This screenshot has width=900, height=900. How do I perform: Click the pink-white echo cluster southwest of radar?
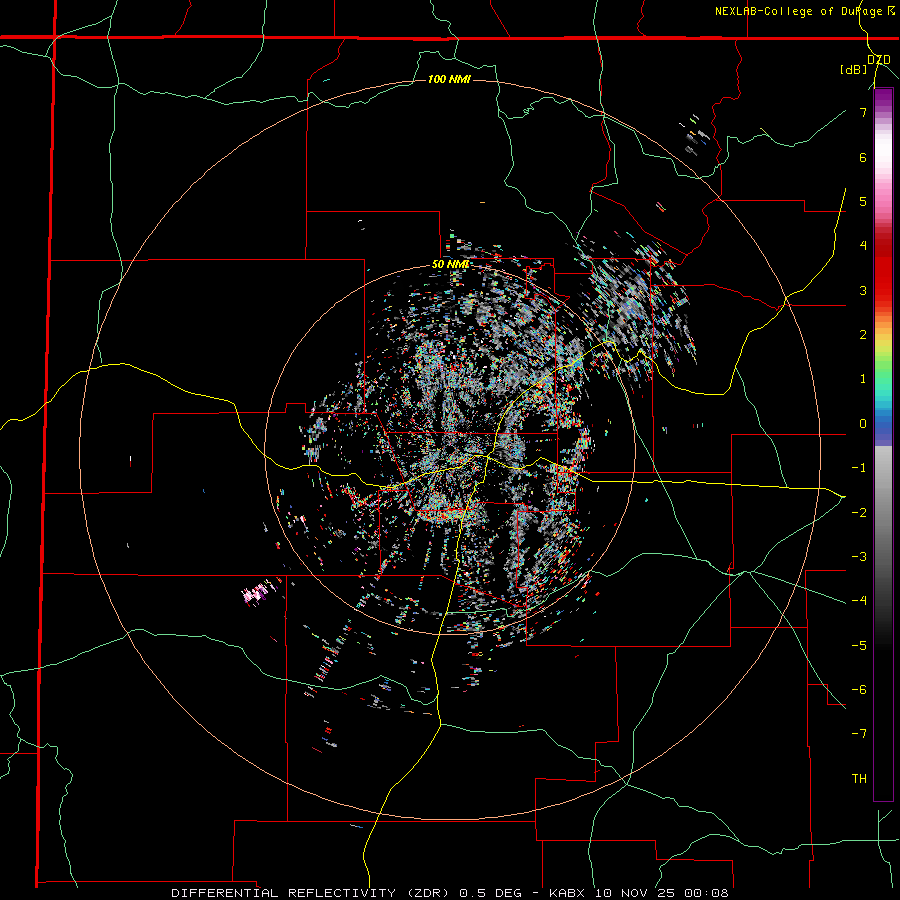pos(257,593)
